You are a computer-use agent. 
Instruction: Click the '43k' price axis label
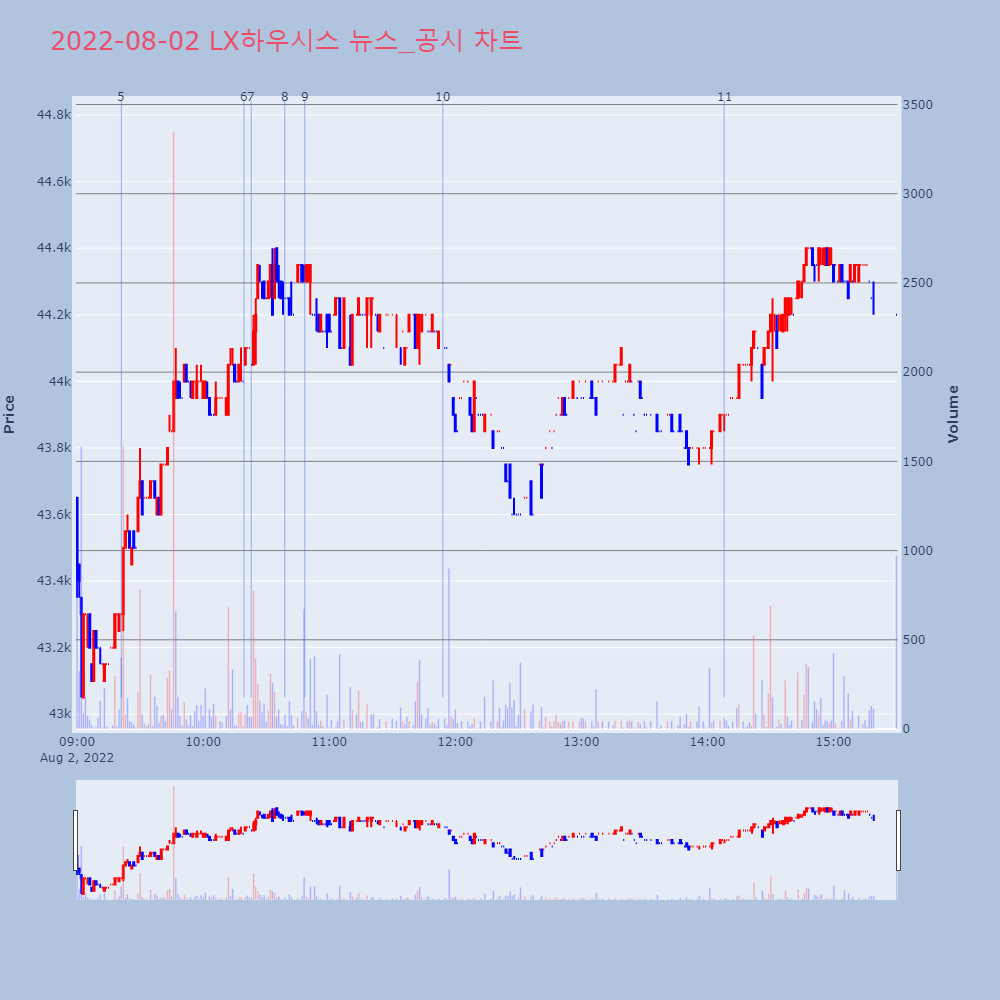[60, 714]
